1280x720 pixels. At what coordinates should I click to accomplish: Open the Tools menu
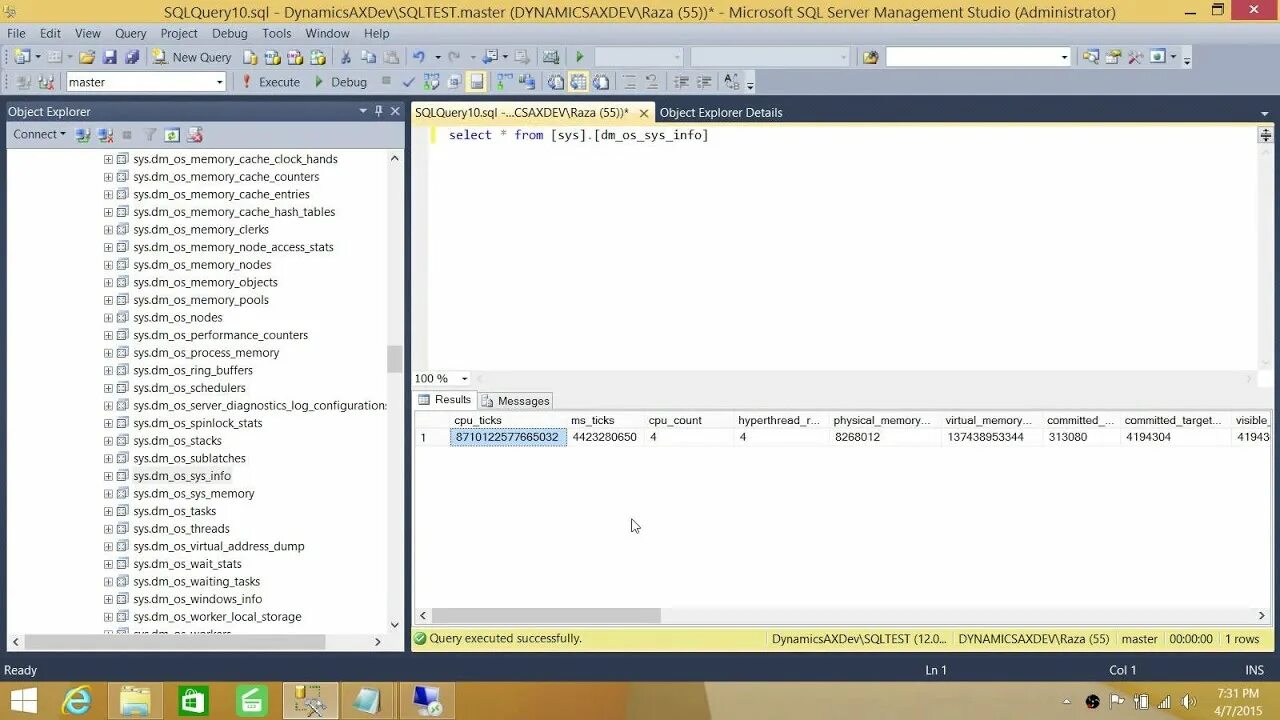[x=276, y=33]
